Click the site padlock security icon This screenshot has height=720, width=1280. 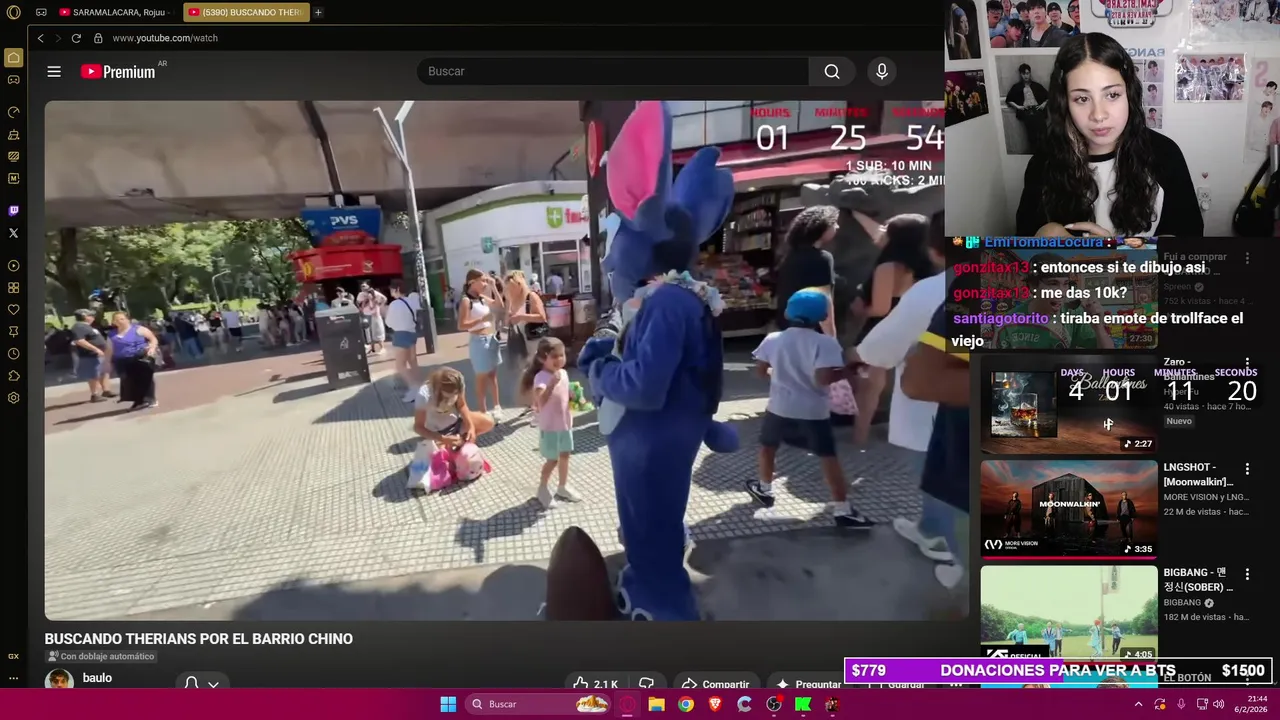point(98,38)
